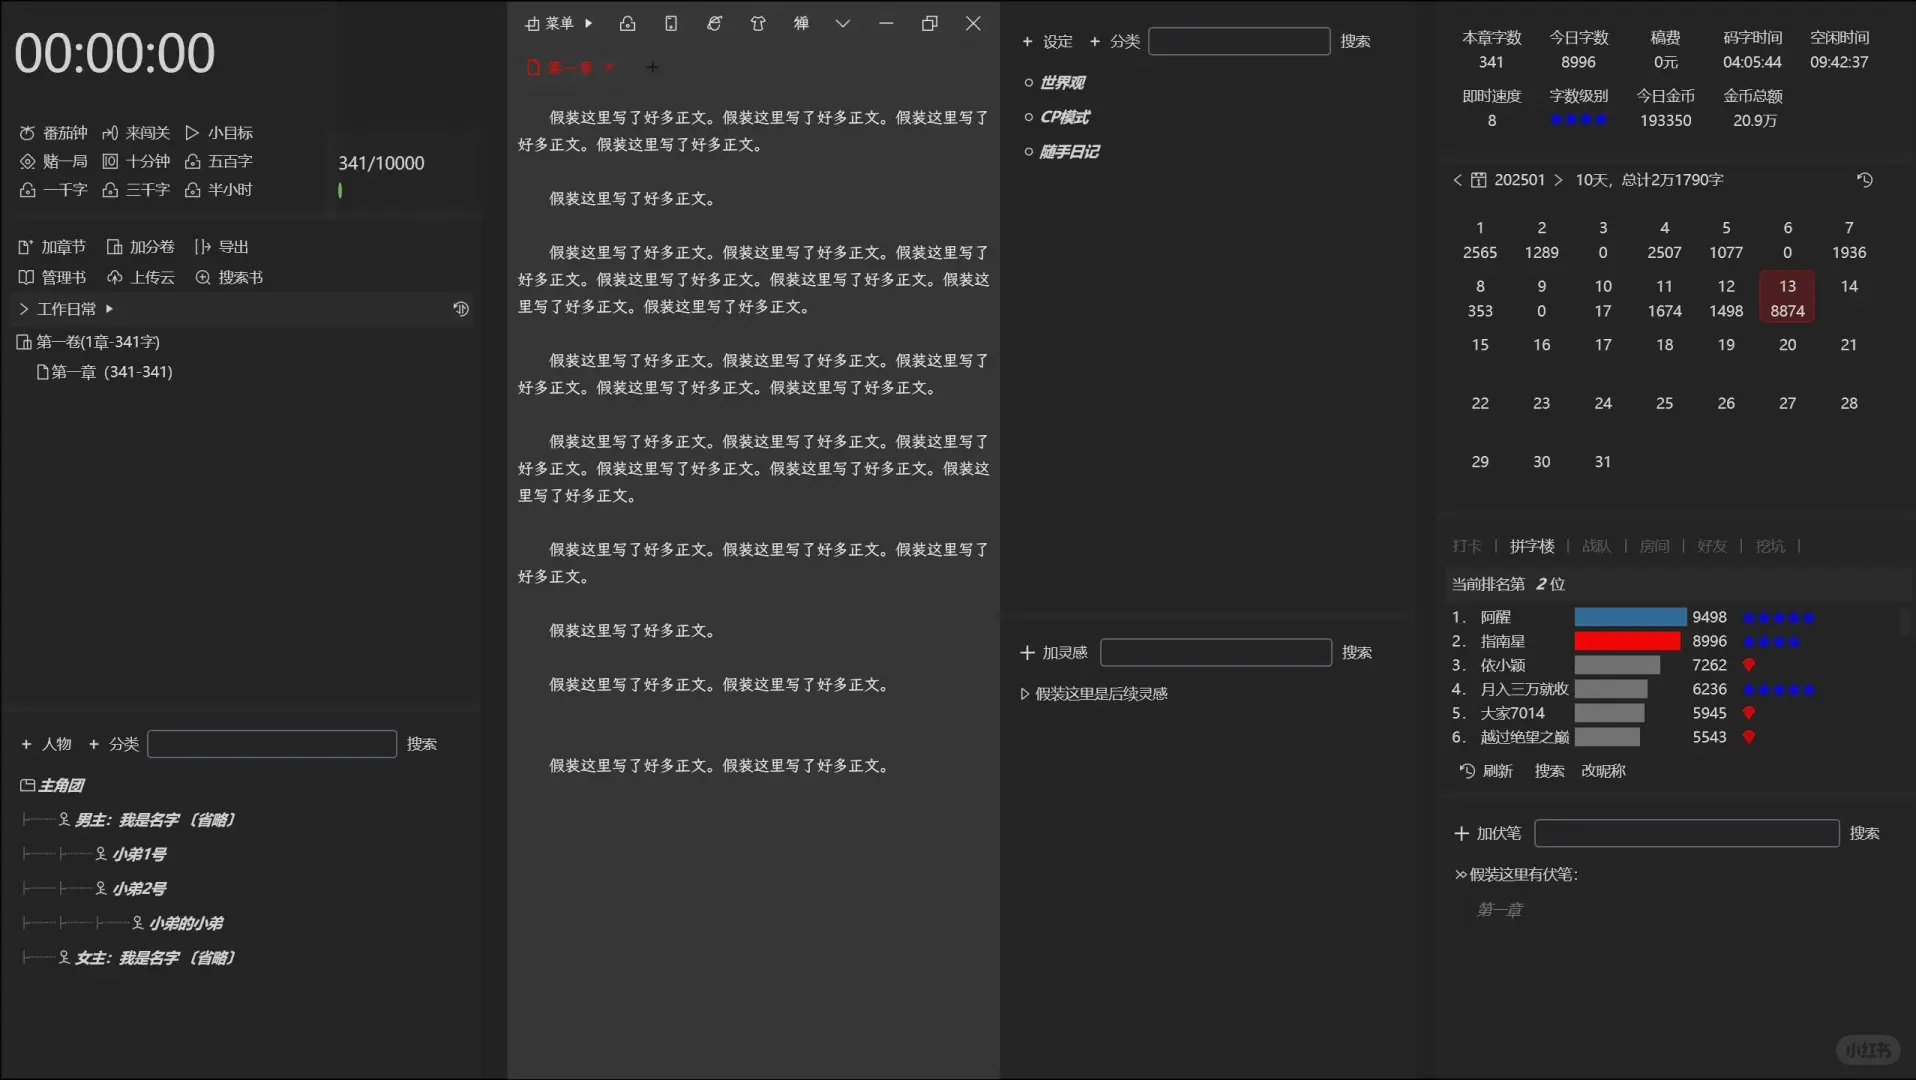Open the downward chevron menu in editor toolbar
Image resolution: width=1916 pixels, height=1080 pixels.
tap(843, 23)
